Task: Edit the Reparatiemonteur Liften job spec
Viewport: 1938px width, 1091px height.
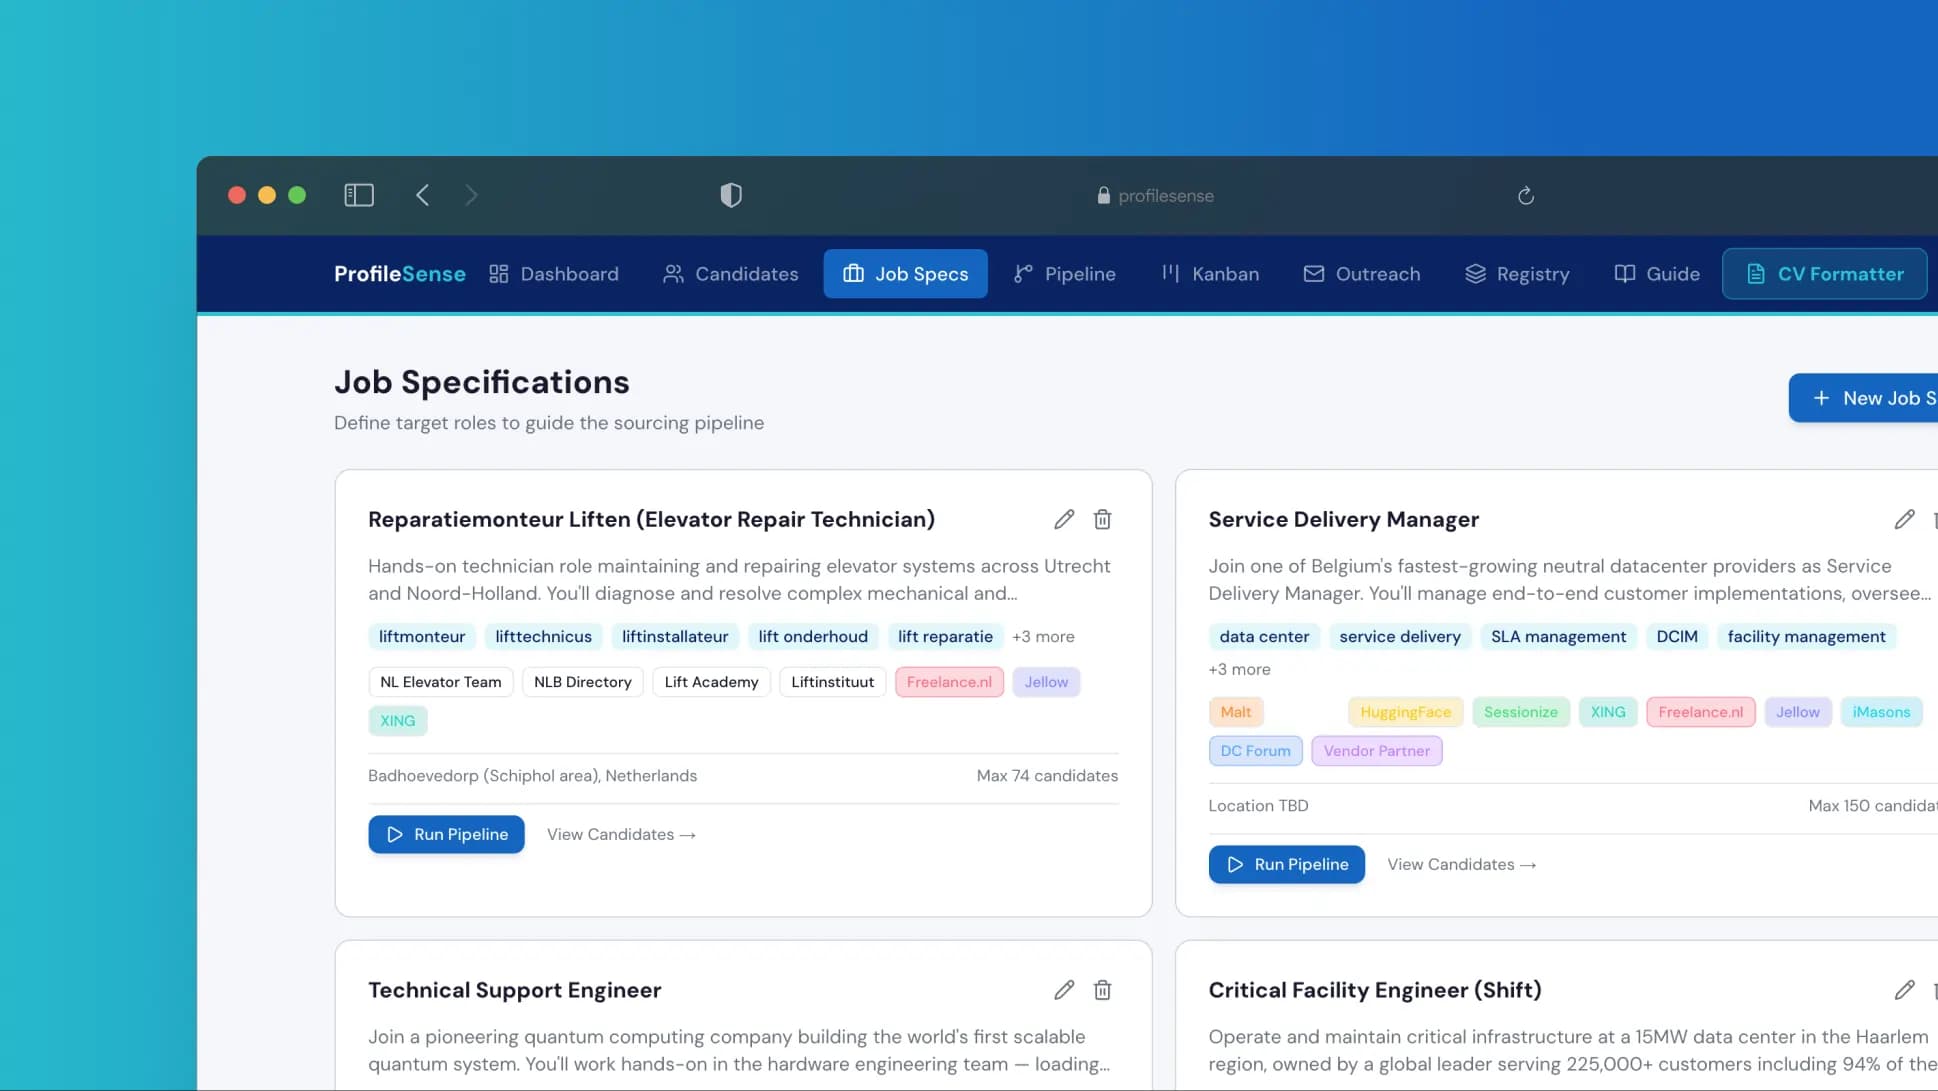Action: pyautogui.click(x=1064, y=519)
